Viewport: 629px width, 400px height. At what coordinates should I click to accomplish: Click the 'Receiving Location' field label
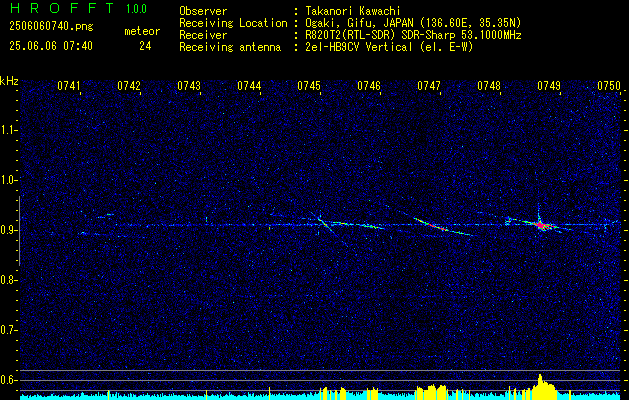(233, 23)
